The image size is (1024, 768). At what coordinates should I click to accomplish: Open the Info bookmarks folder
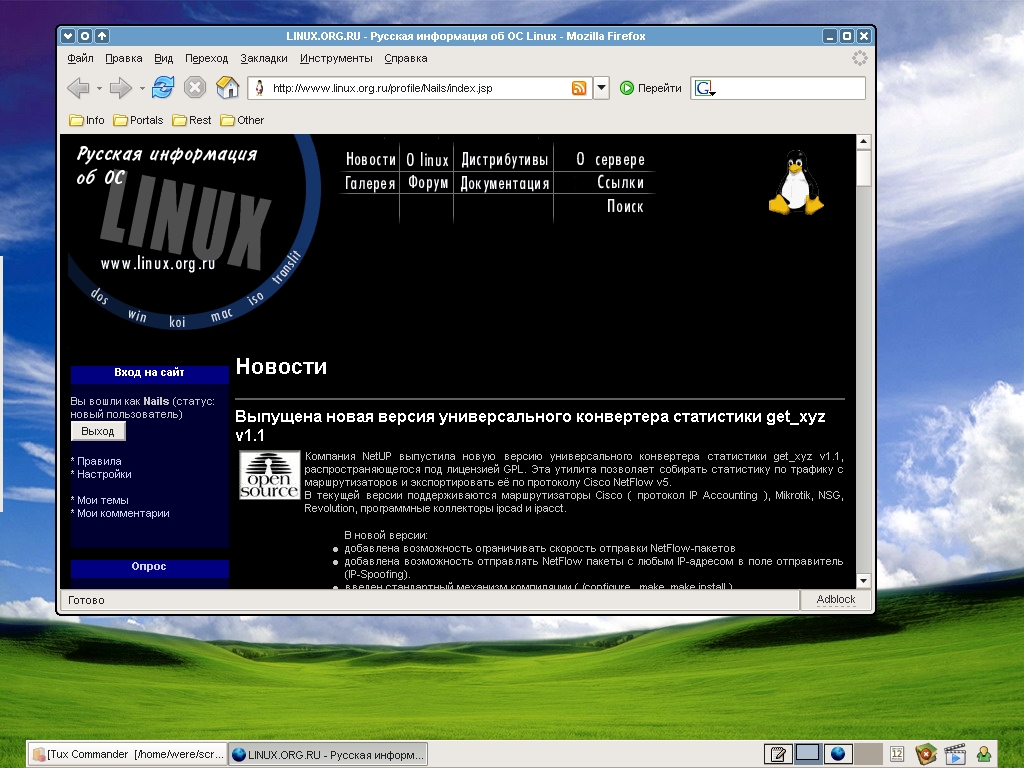(87, 120)
